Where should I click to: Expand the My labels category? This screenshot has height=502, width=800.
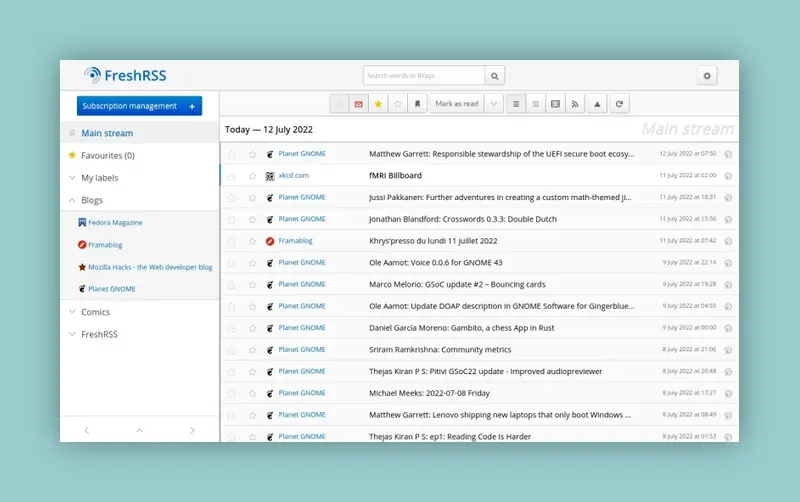[x=72, y=178]
